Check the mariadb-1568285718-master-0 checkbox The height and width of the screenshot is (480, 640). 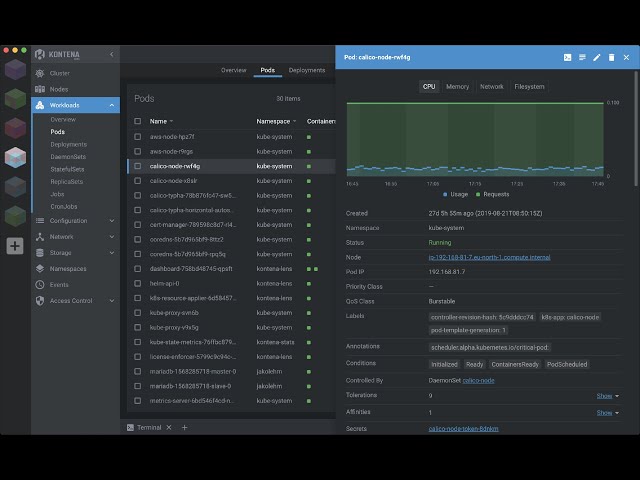pos(138,371)
